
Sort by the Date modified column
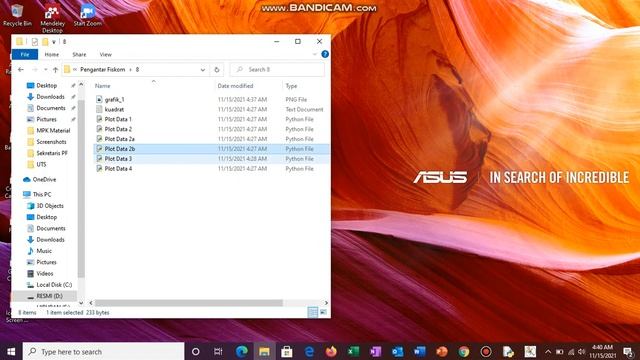pyautogui.click(x=235, y=86)
